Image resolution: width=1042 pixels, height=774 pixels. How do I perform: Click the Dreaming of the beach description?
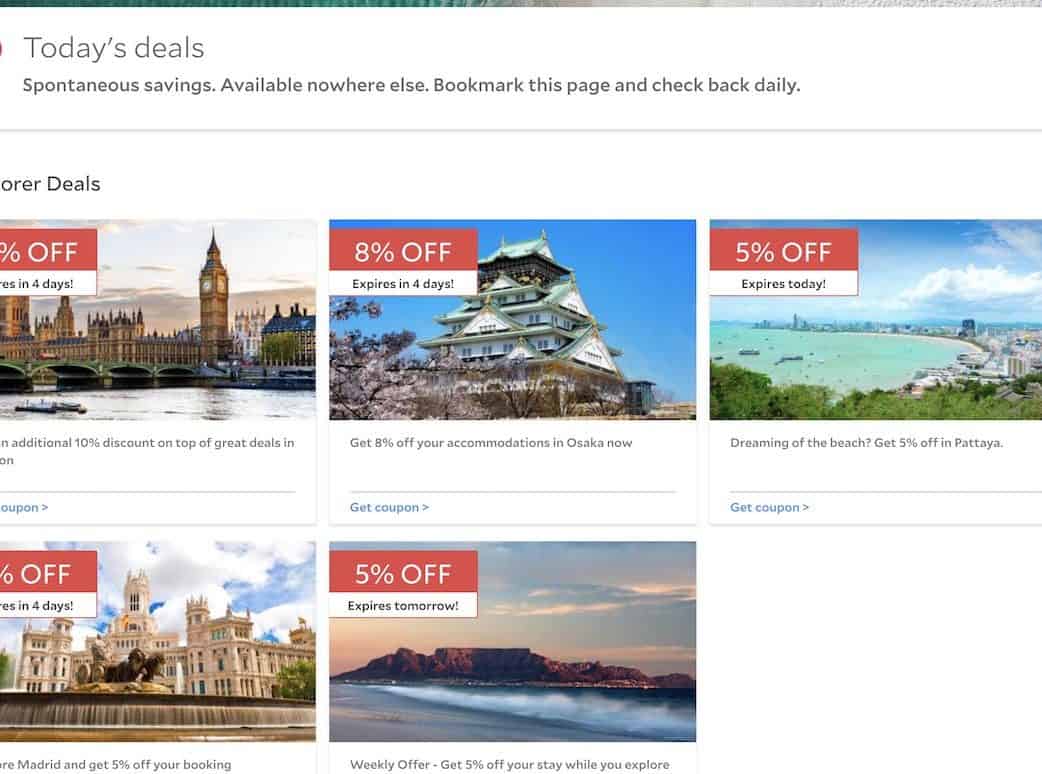(867, 442)
